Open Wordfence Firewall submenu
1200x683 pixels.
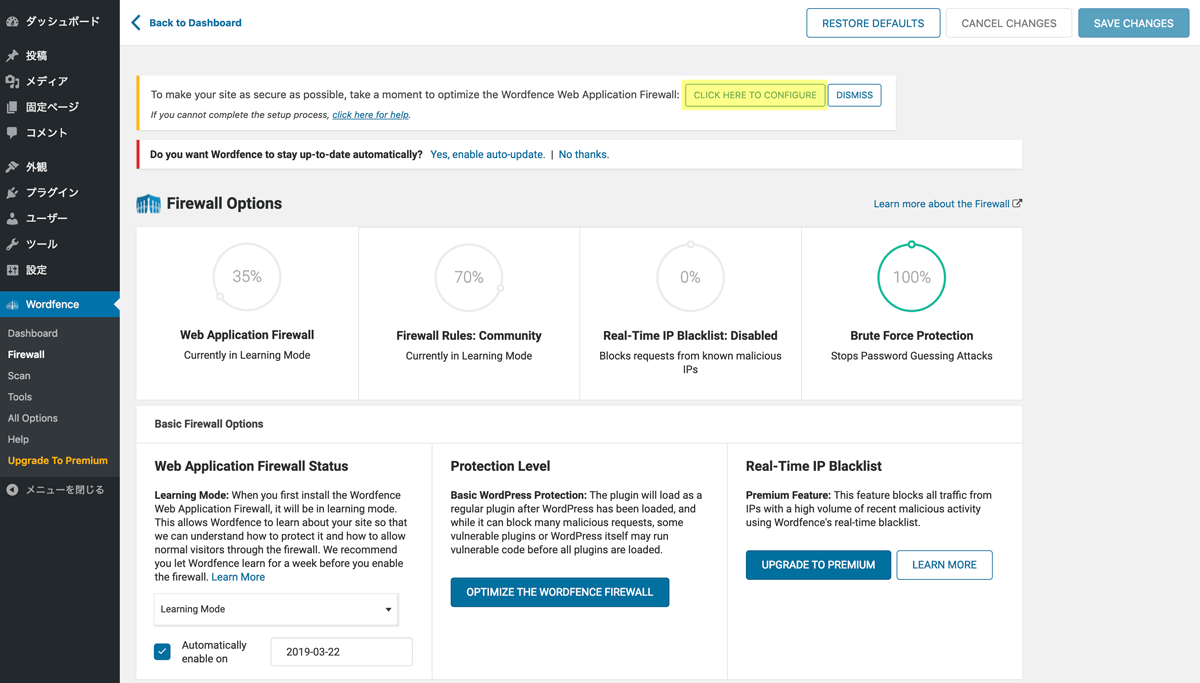tap(26, 354)
